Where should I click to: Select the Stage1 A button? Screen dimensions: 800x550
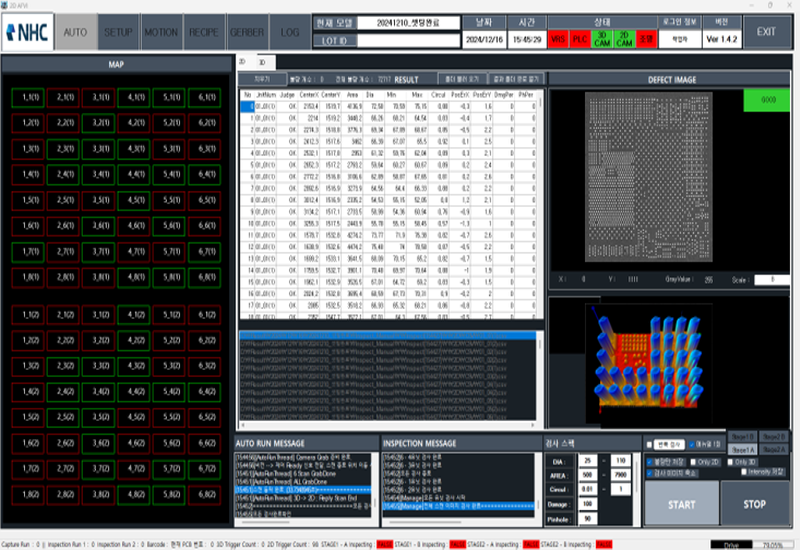coord(742,450)
